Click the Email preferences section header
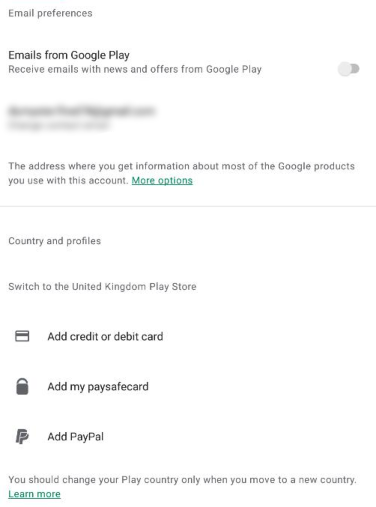Screen dimensions: 376x507 tap(50, 13)
